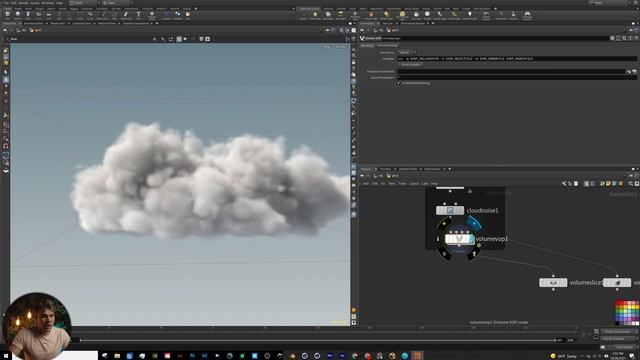Click the Export Parameters input field
Image resolution: width=640 pixels, height=360 pixels.
517,77
